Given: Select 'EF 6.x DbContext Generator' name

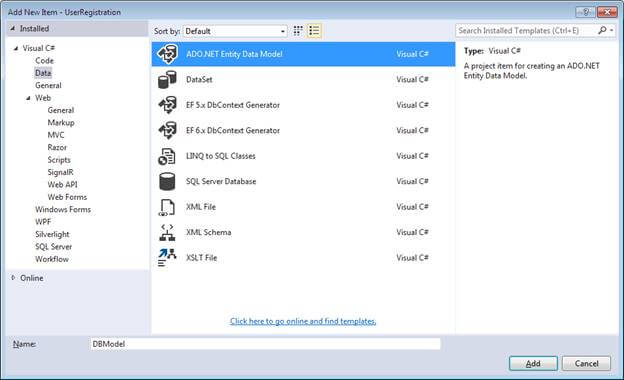Looking at the screenshot, I should click(x=233, y=131).
